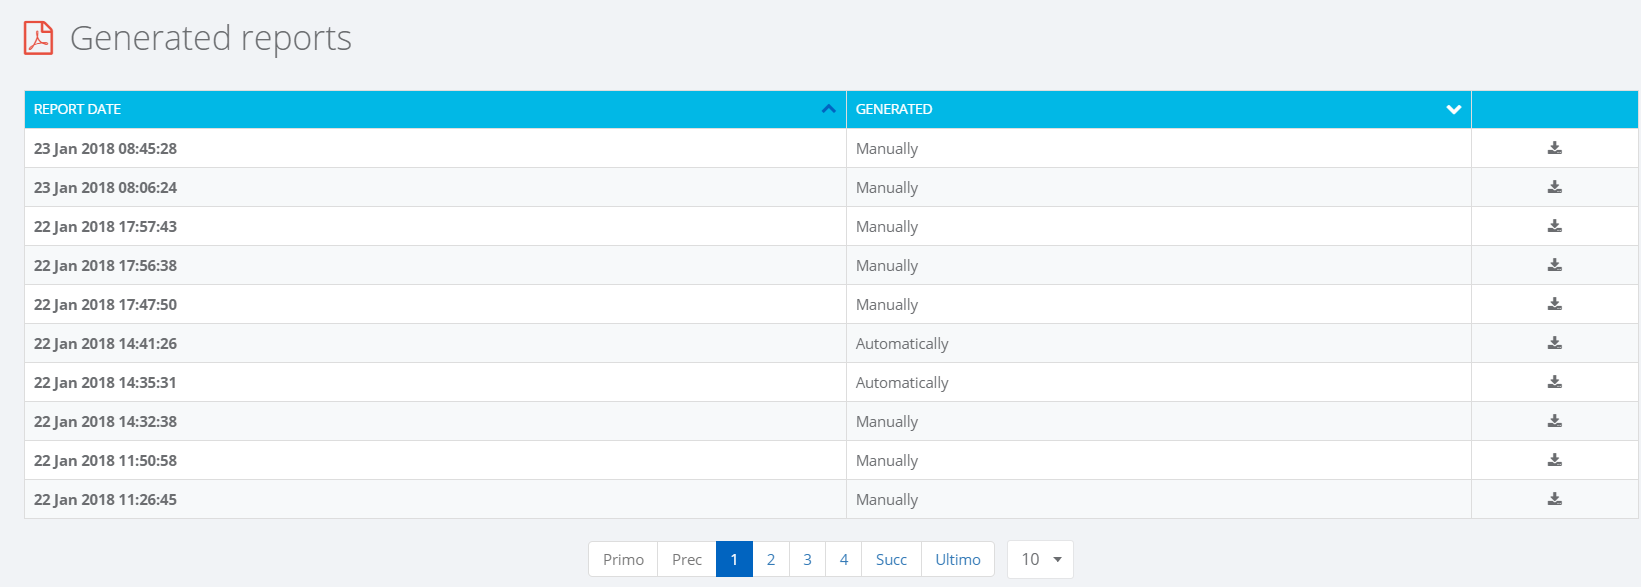Click the Generated reports heading
The height and width of the screenshot is (587, 1641).
211,38
